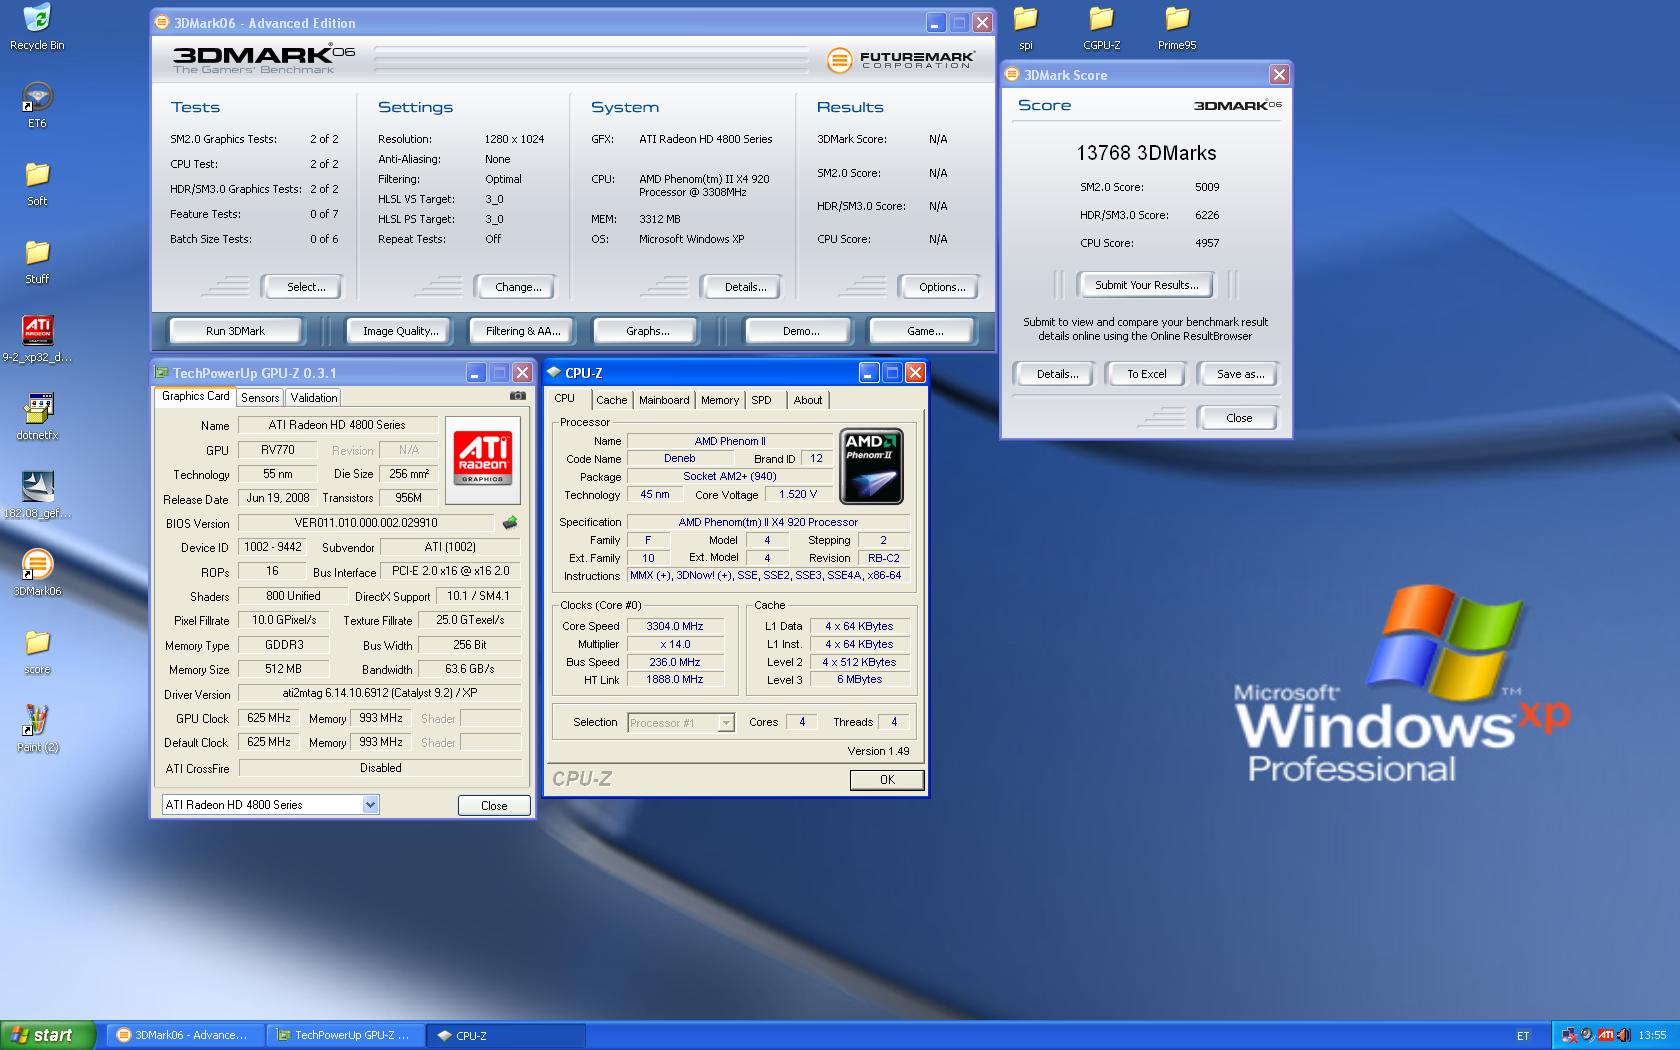Switch to TechPowerUp GPU-Z taskbar button
1680x1050 pixels.
coord(346,1036)
